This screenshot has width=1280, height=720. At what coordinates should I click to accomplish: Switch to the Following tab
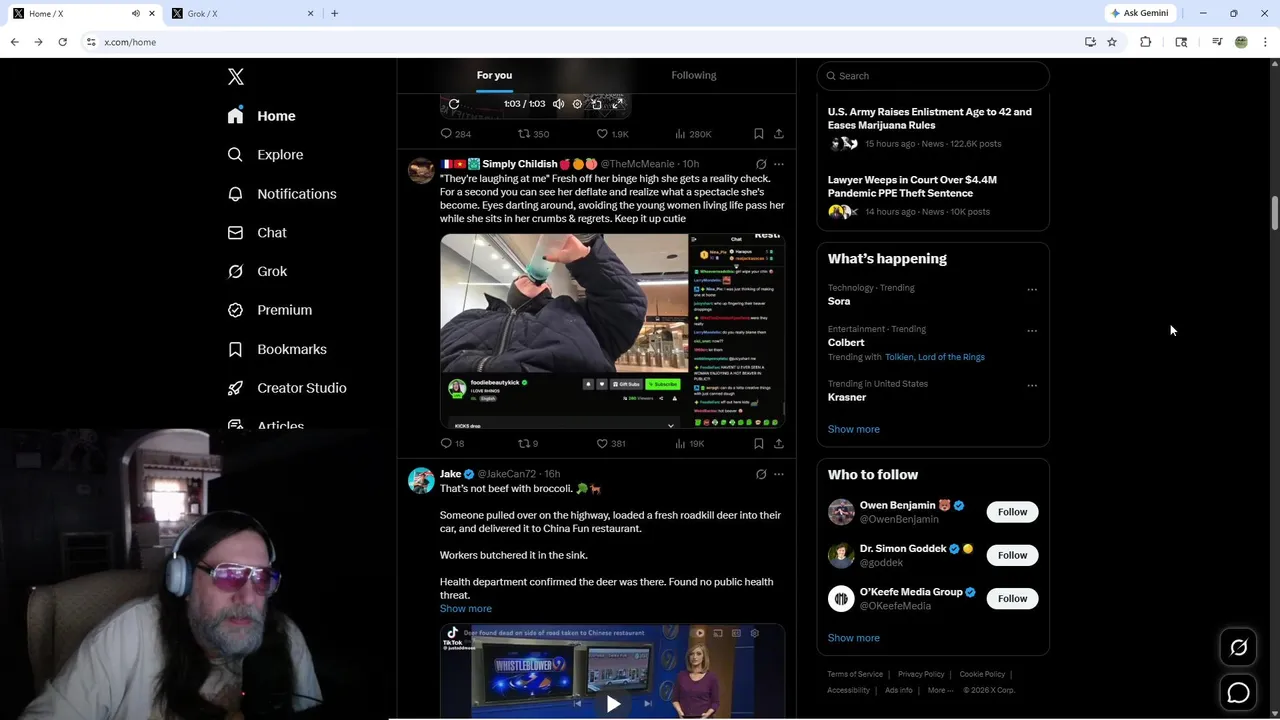(x=694, y=75)
